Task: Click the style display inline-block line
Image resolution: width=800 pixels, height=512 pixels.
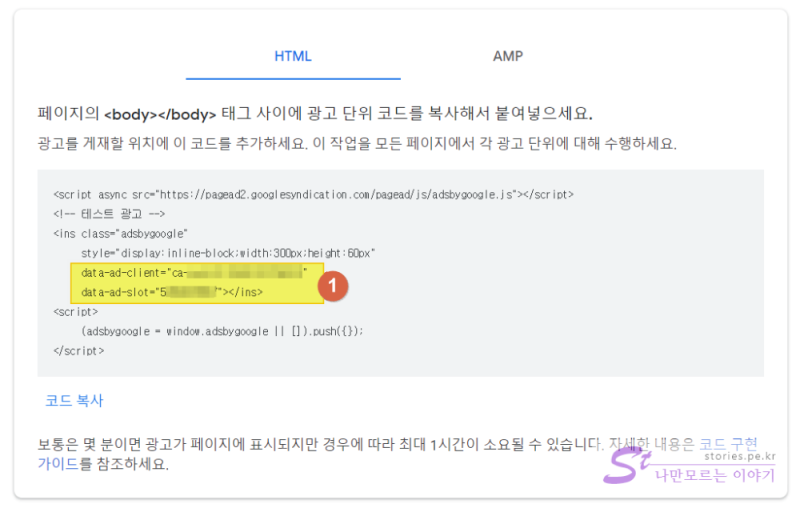Action: click(x=228, y=253)
